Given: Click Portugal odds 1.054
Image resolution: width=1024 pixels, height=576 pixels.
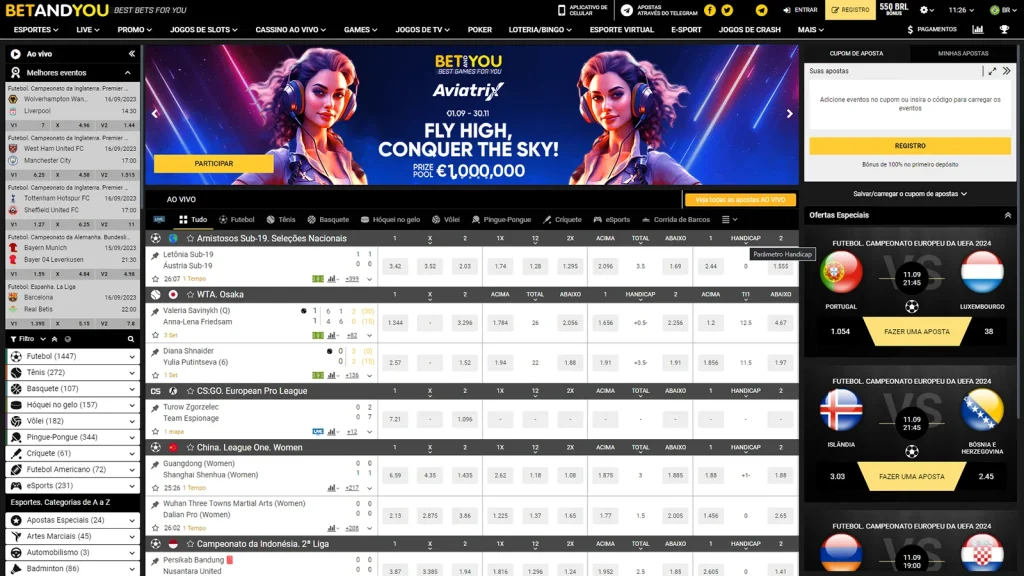Looking at the screenshot, I should (x=840, y=332).
